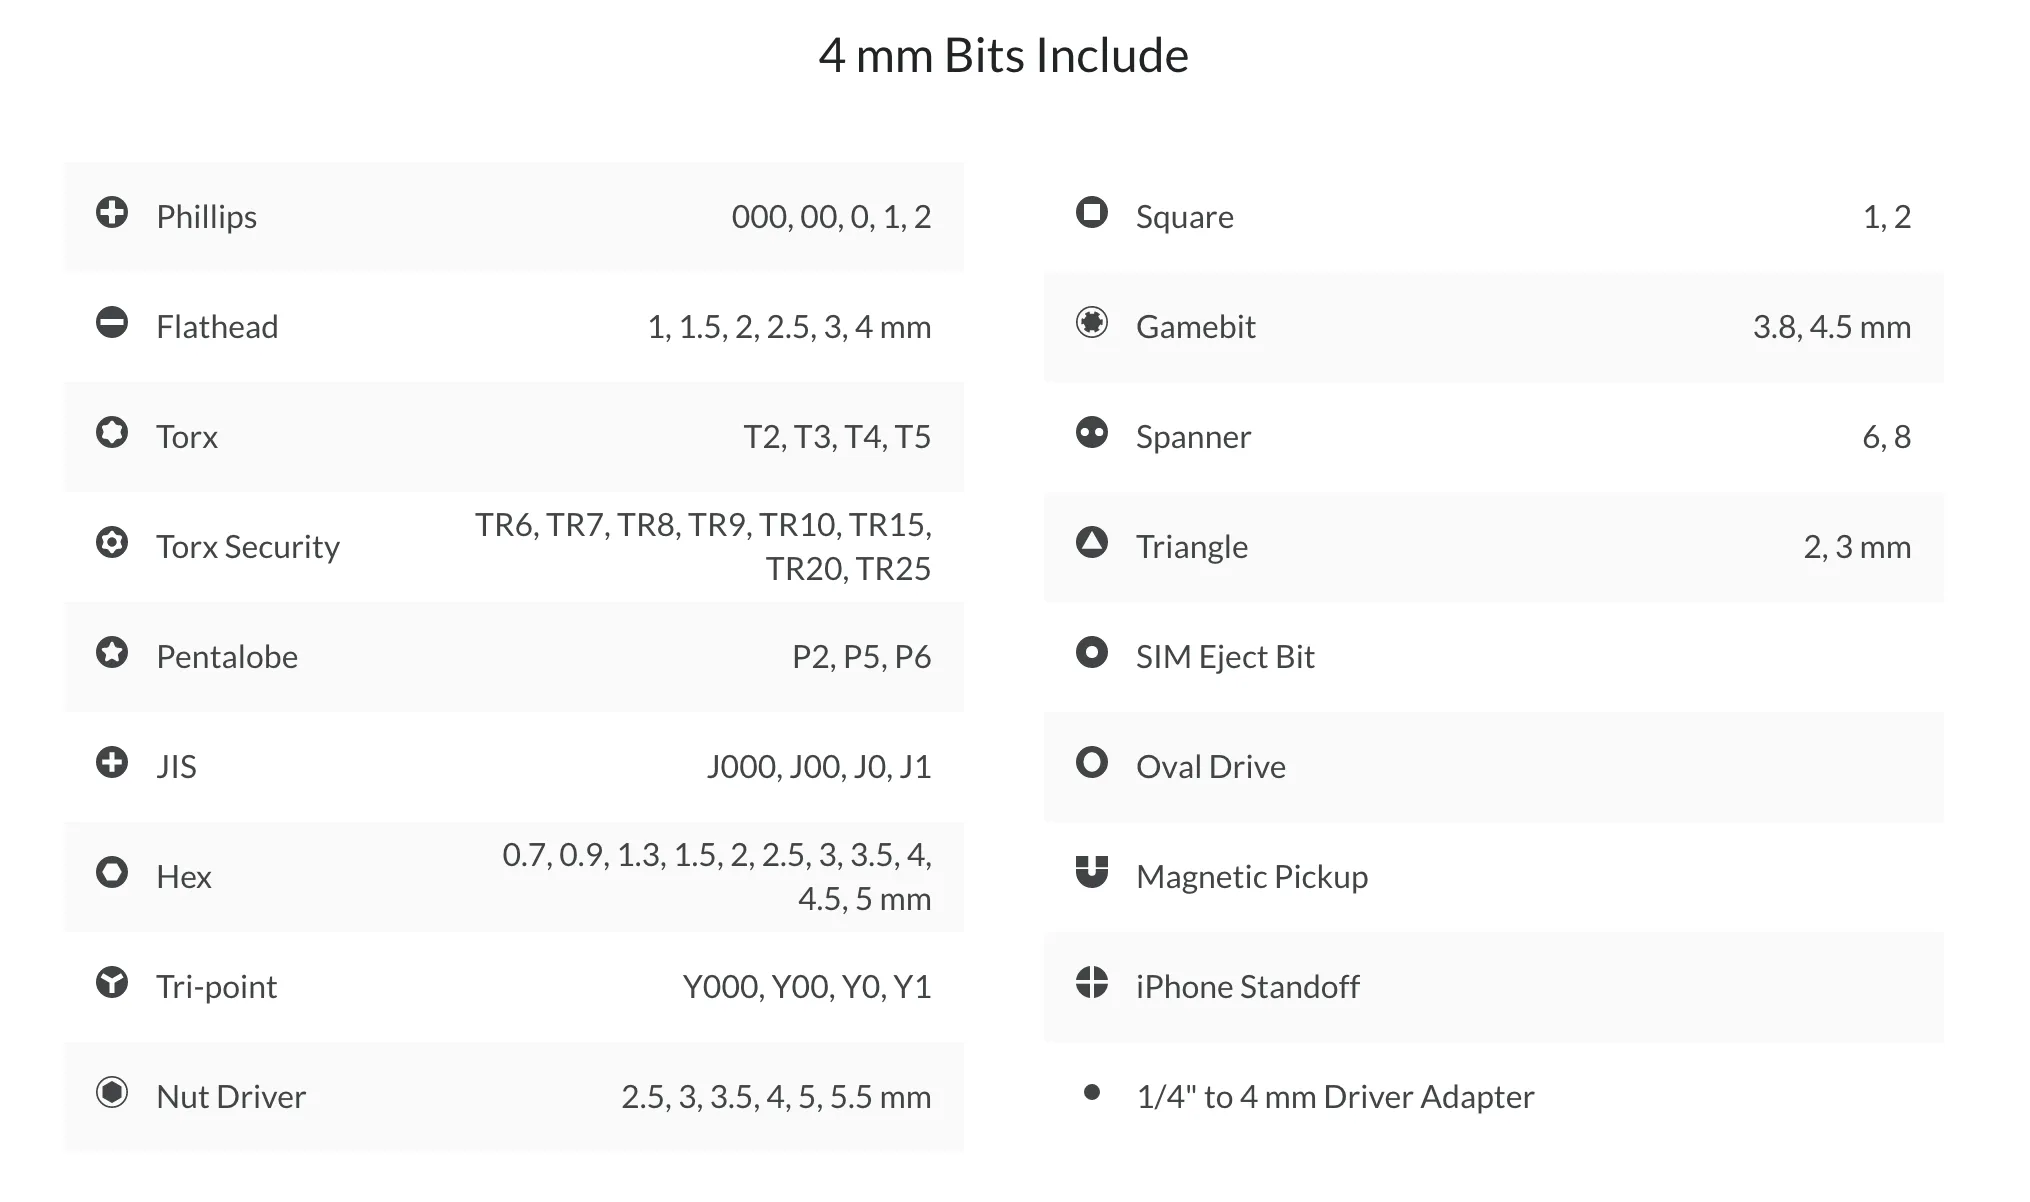
Task: Click the 1/4" to 4 mm Driver Adapter text
Action: point(1335,1097)
